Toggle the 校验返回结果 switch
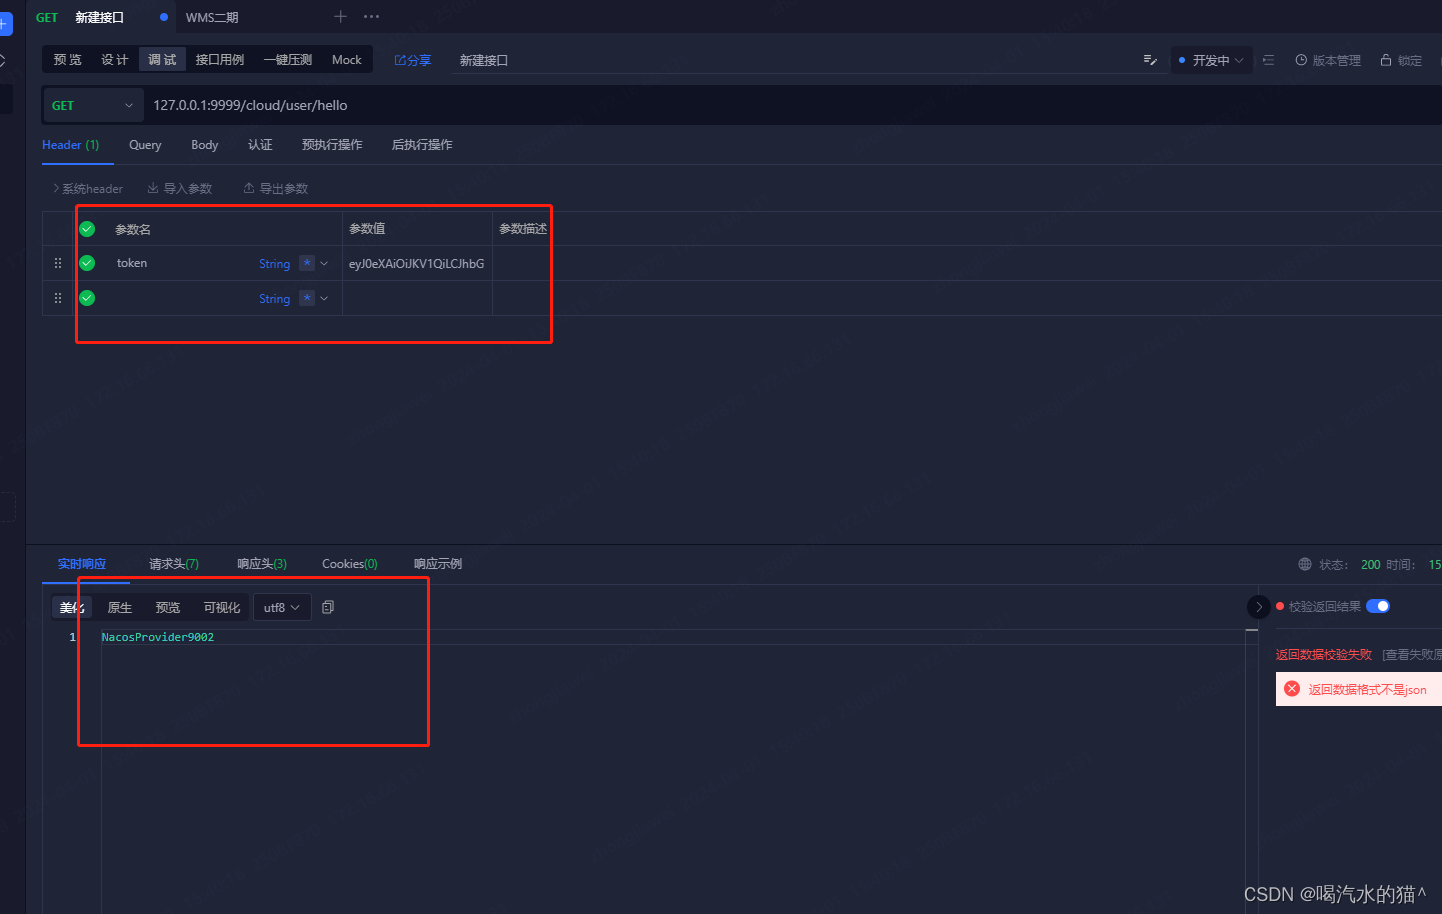The width and height of the screenshot is (1442, 914). (x=1378, y=606)
